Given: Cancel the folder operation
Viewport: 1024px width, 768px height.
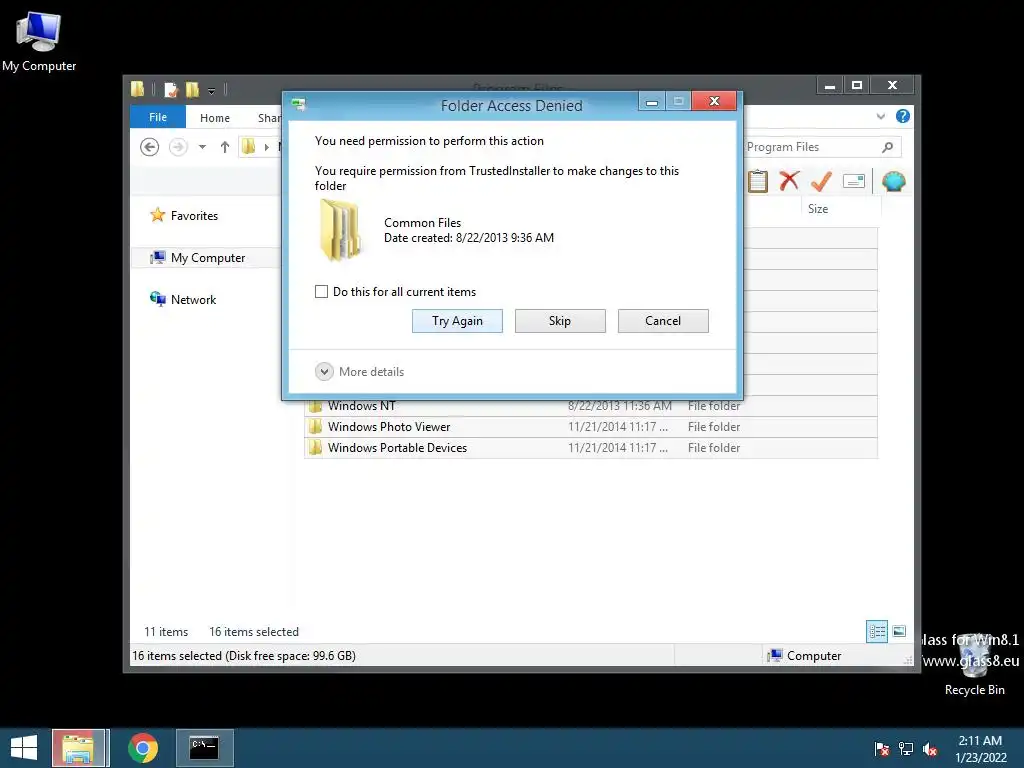Looking at the screenshot, I should pyautogui.click(x=663, y=321).
